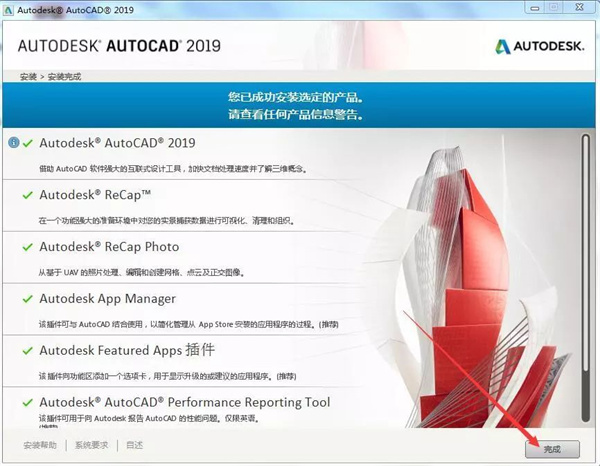Click the green checkmark next to Autodesk ReCap

(x=28, y=195)
